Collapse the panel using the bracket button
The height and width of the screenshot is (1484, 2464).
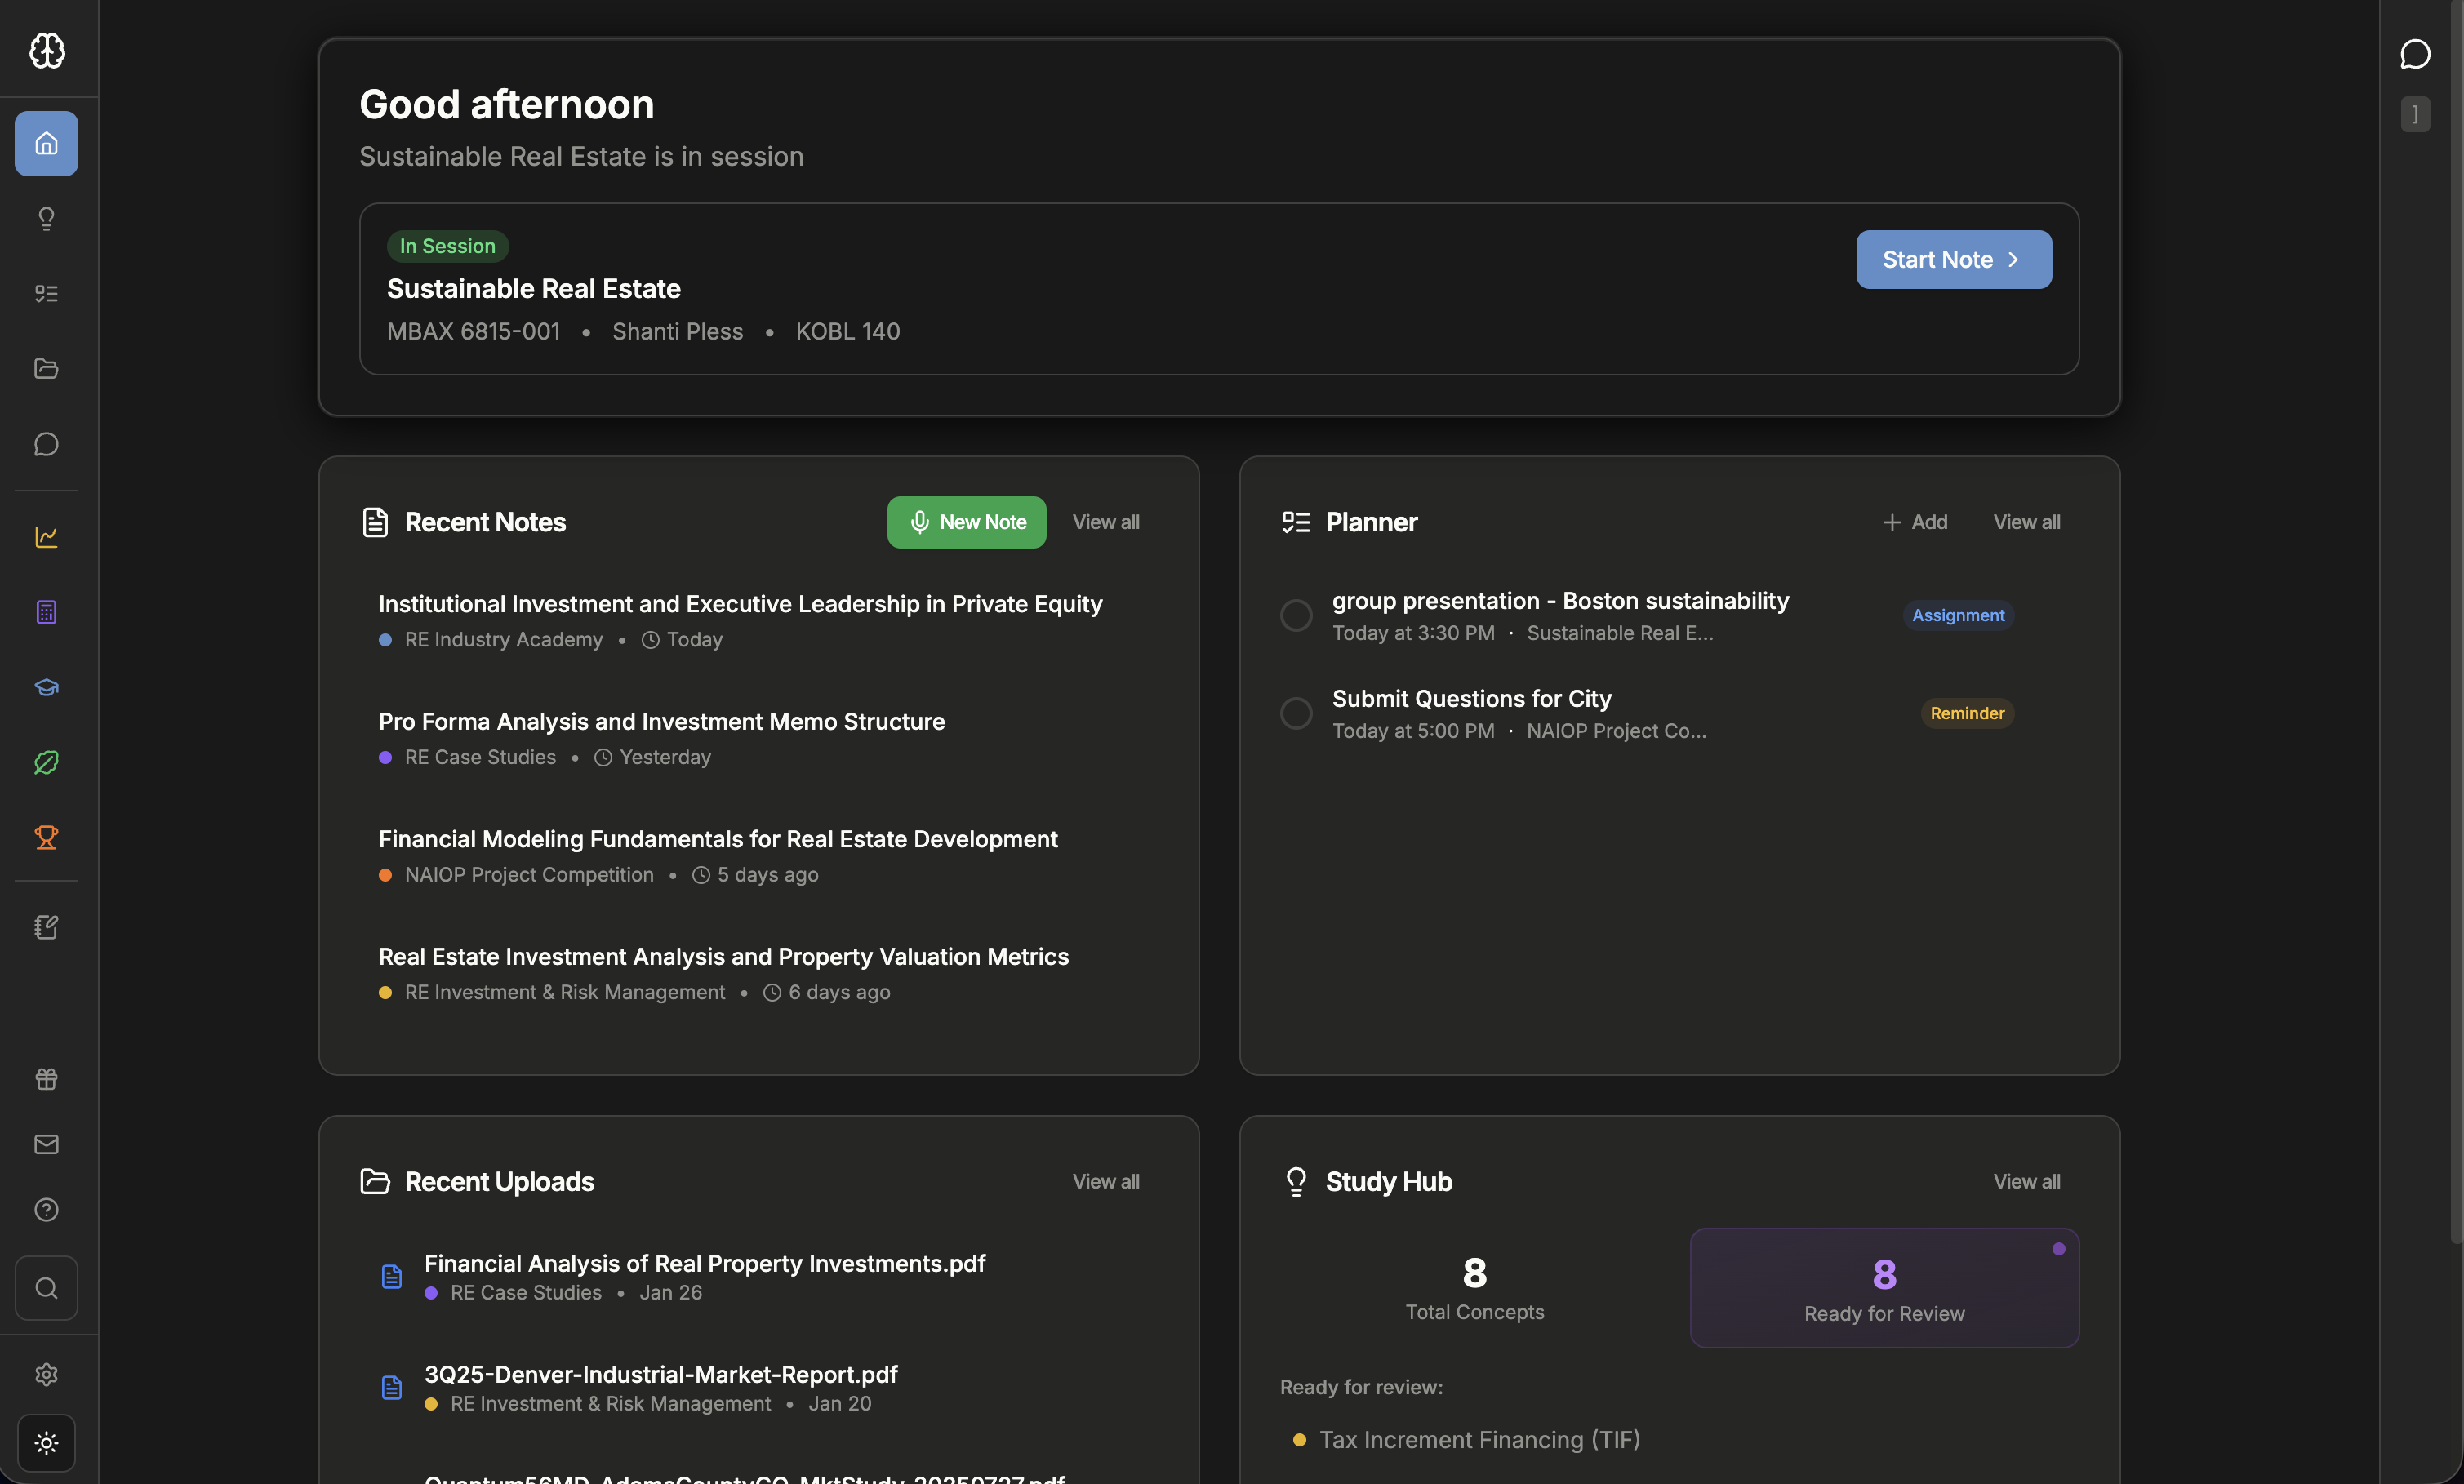[x=2416, y=113]
